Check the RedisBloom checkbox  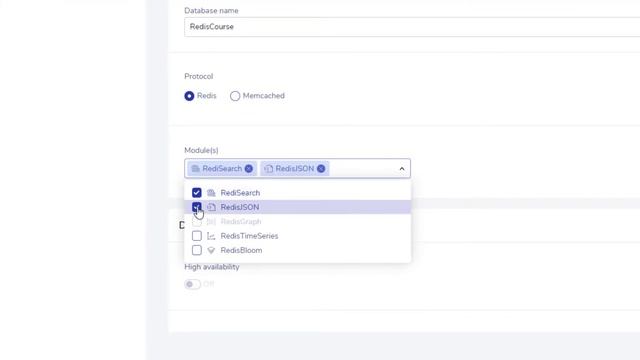pos(197,250)
